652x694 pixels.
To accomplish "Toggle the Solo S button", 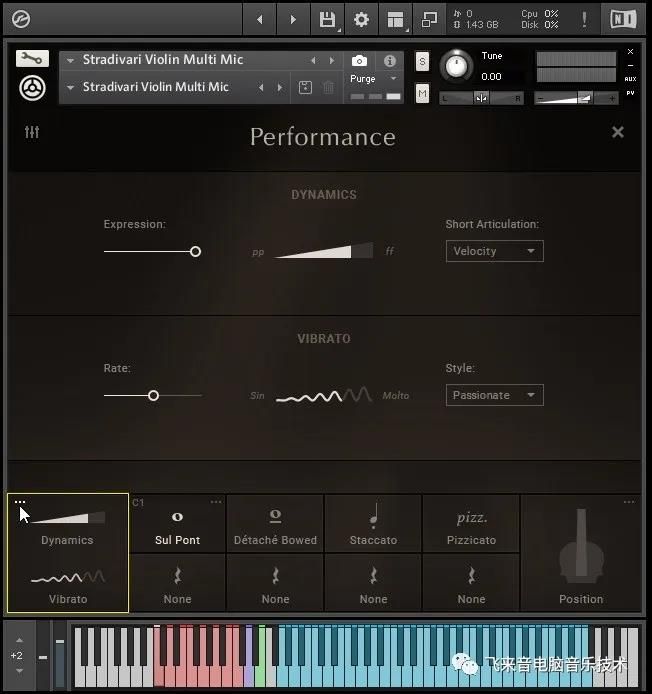I will point(422,61).
